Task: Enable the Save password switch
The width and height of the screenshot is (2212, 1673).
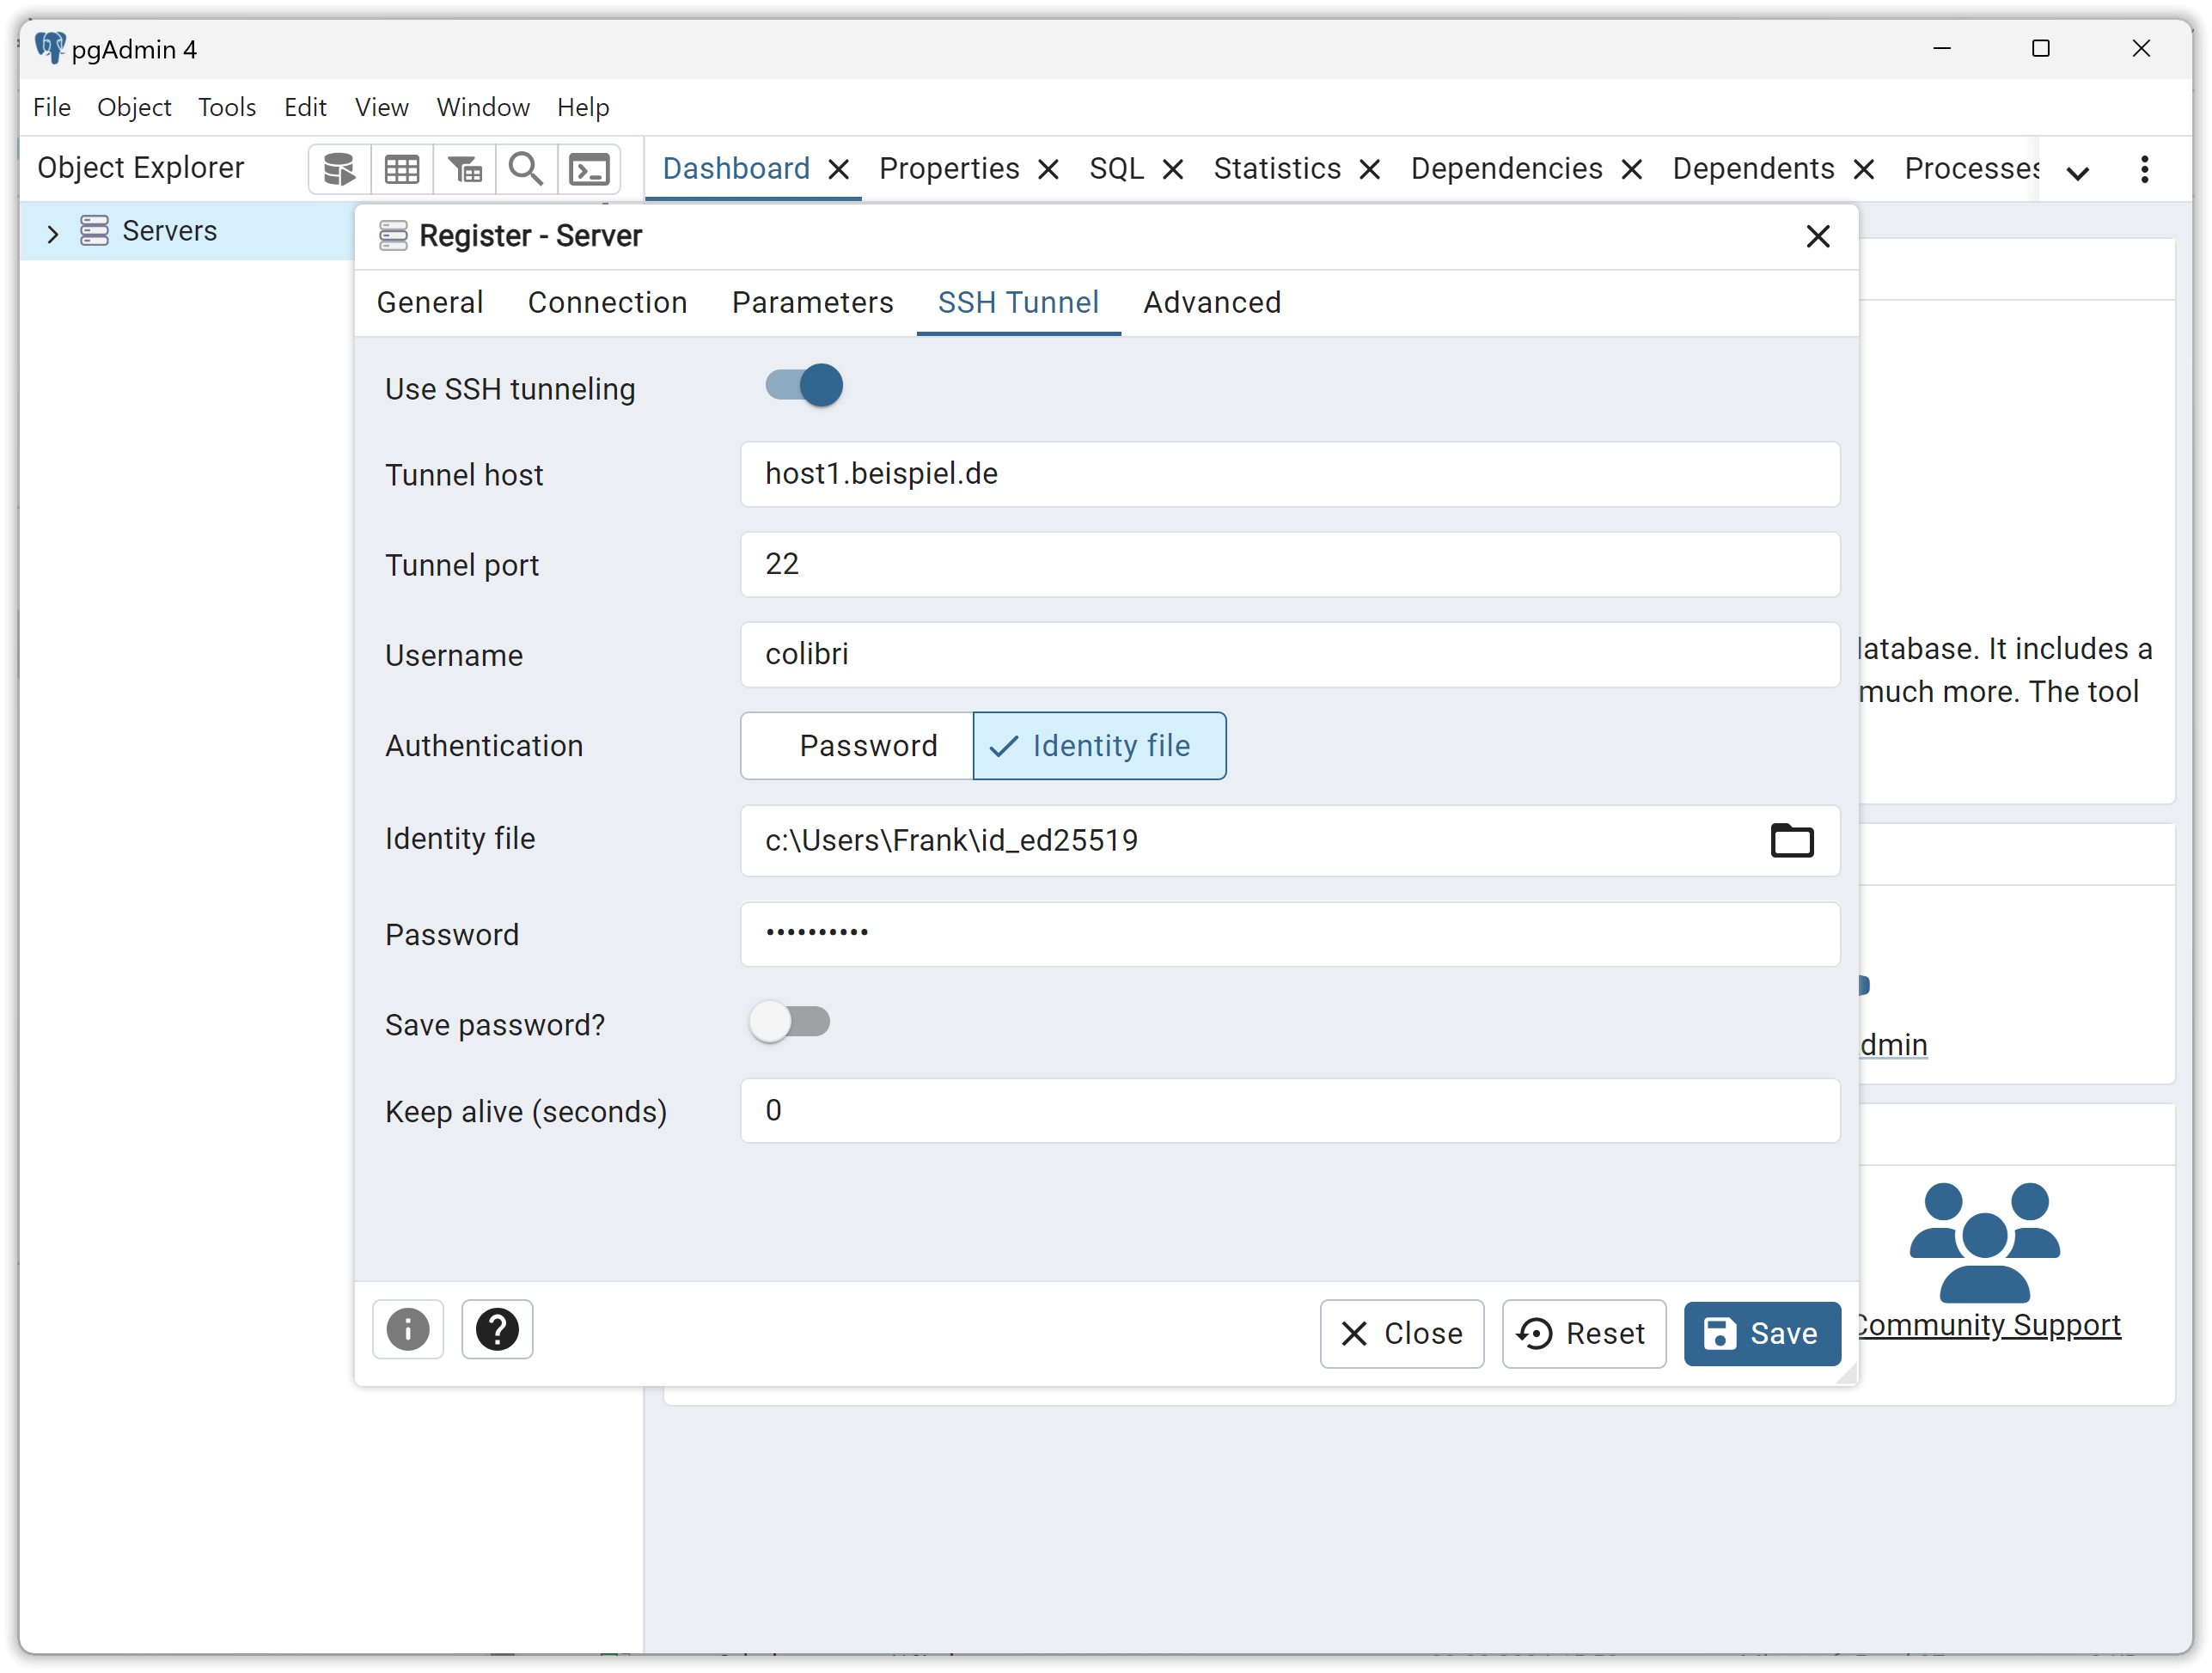Action: [790, 1022]
